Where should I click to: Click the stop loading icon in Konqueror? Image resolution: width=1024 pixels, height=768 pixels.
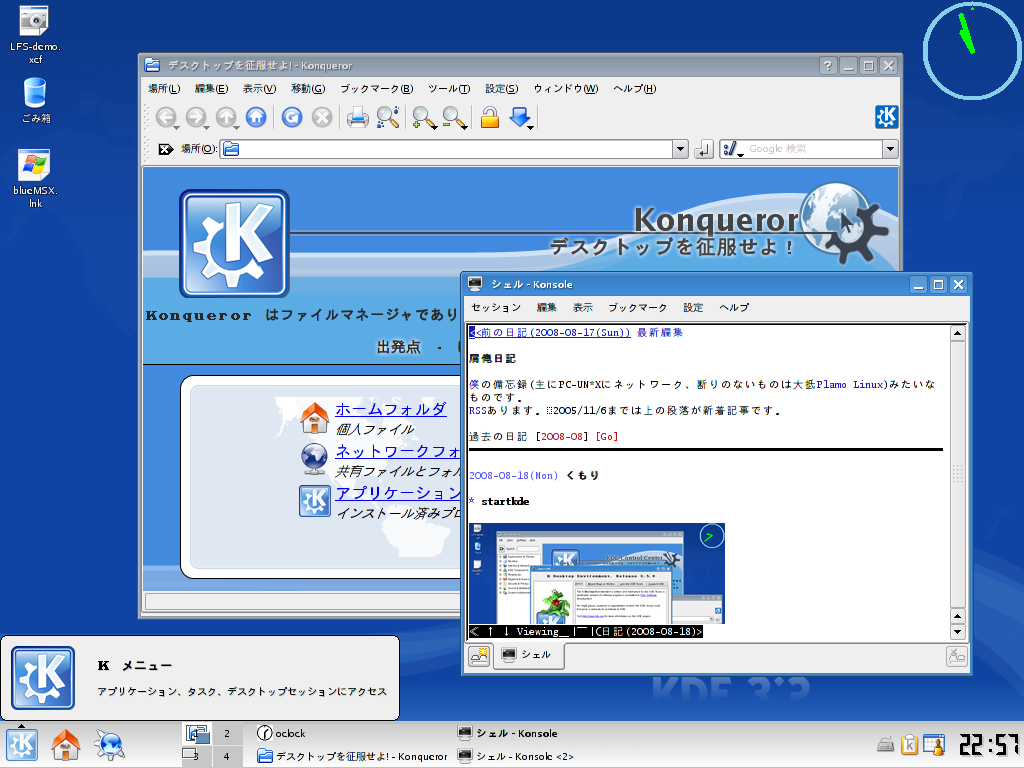(x=321, y=118)
